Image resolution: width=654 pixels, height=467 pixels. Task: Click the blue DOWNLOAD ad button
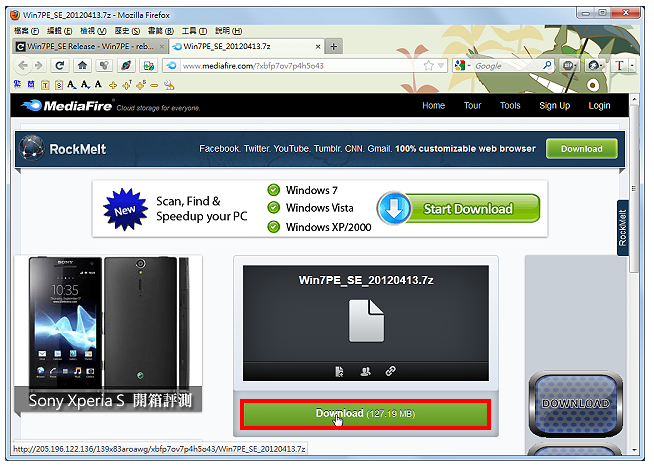pos(576,404)
